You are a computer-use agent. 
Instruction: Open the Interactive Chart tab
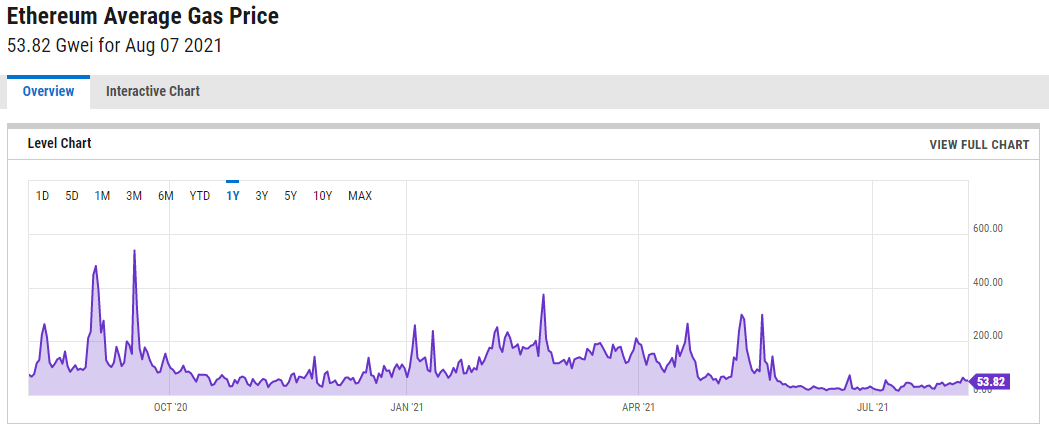(x=153, y=92)
